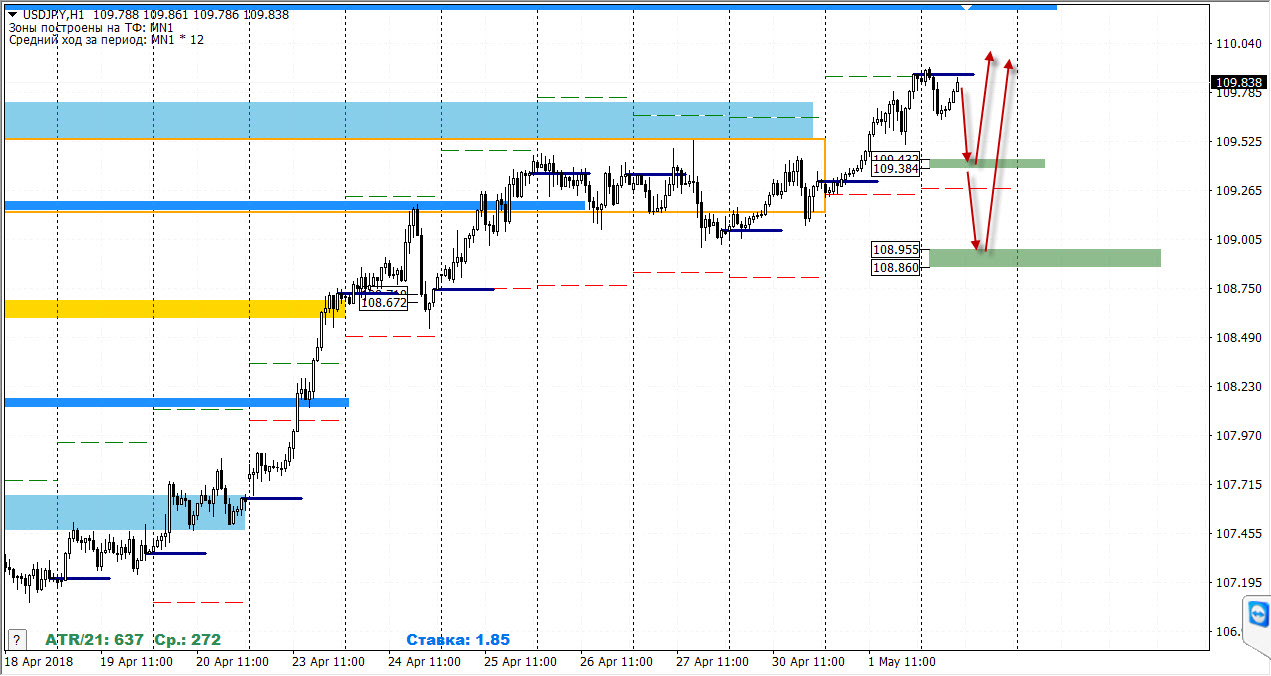
Task: Select the small green zone at 109.384
Action: pos(987,163)
